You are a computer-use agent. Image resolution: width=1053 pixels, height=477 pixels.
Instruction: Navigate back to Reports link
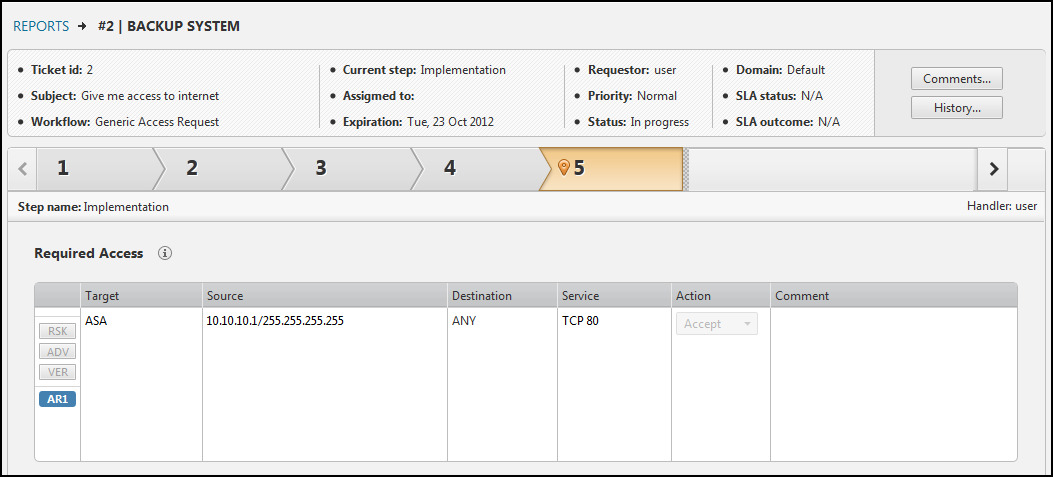pos(41,26)
